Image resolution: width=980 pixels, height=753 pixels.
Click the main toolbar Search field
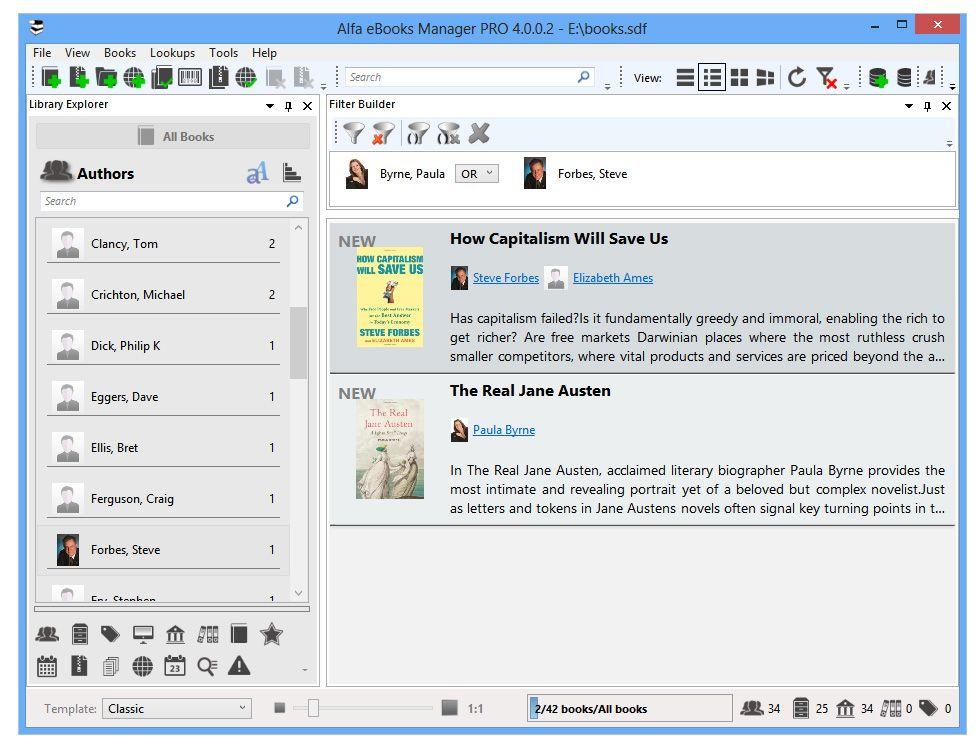(x=470, y=77)
